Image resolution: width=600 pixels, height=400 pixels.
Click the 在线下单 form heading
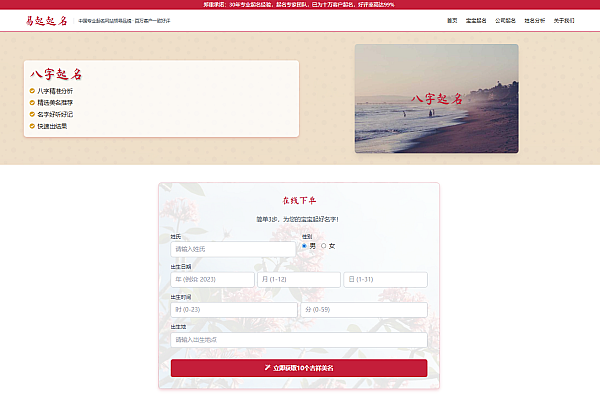tap(299, 200)
